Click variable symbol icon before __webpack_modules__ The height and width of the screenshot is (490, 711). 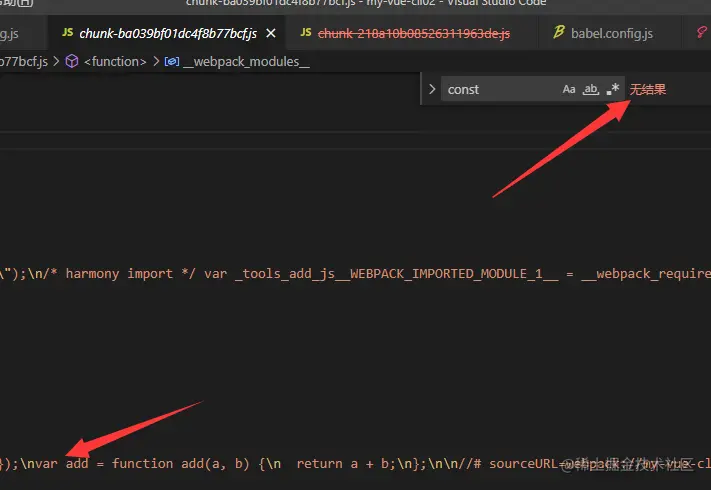tap(172, 61)
